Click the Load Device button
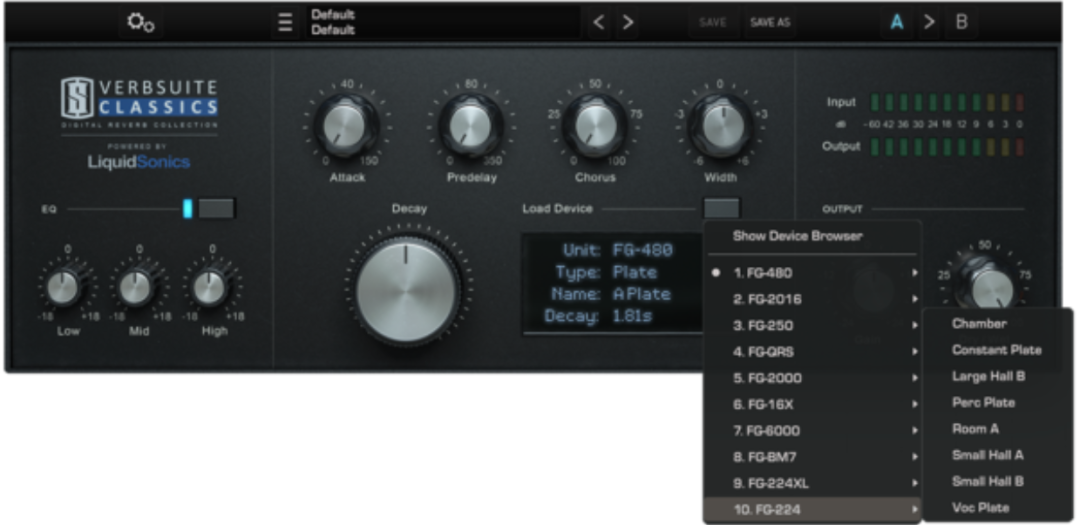Screen dimensions: 1080x525 point(721,208)
